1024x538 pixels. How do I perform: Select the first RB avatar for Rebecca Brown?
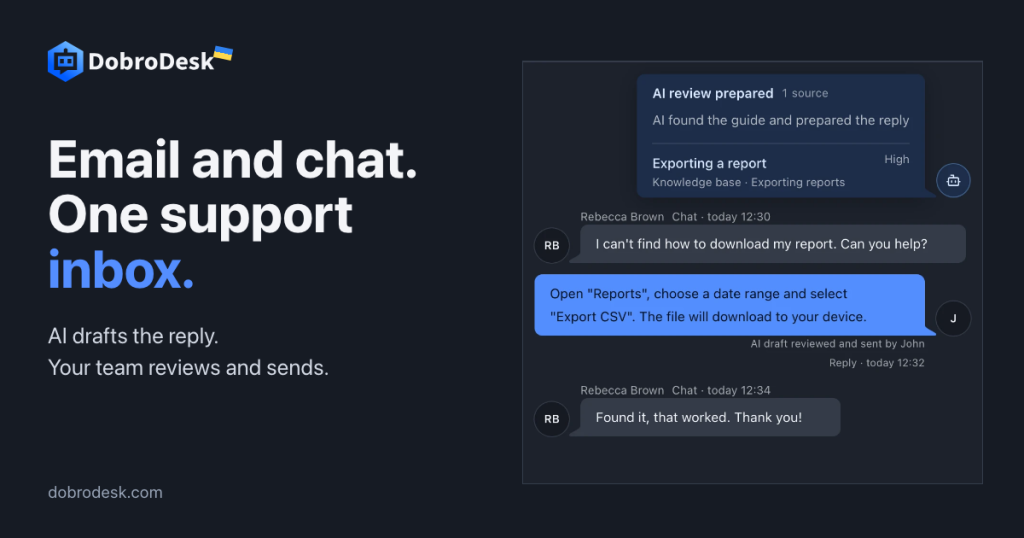pos(552,245)
